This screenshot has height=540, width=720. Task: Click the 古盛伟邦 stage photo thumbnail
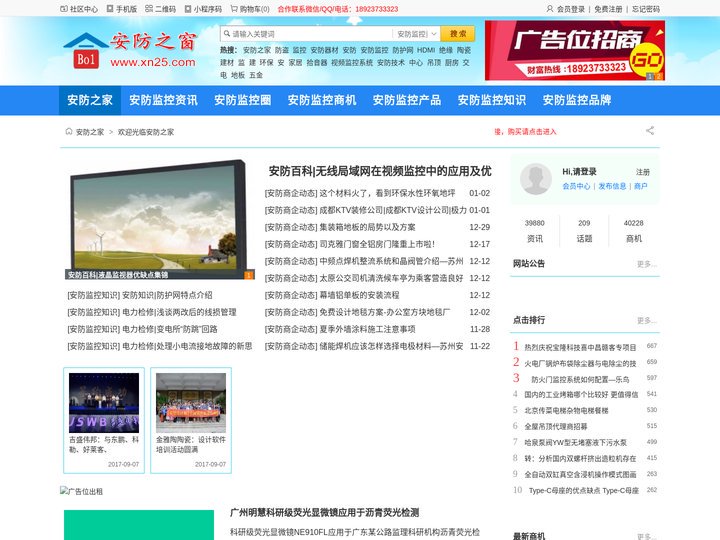(x=104, y=403)
